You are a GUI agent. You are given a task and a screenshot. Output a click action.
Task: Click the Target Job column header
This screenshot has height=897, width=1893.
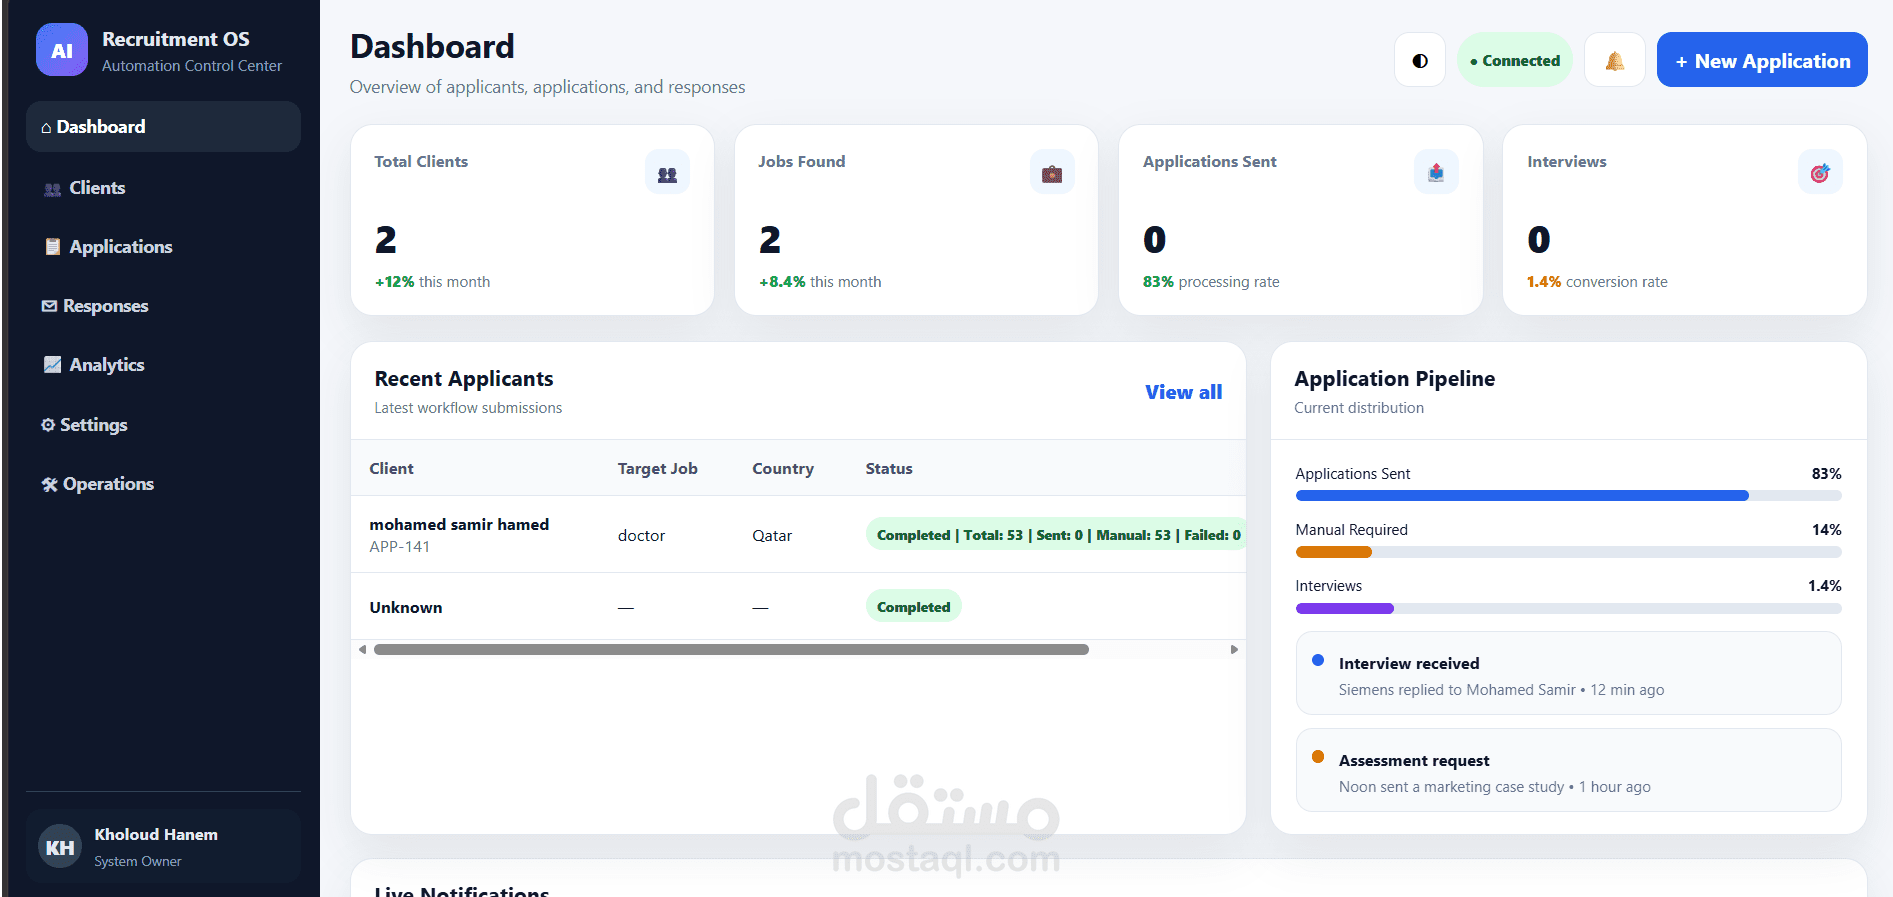click(657, 468)
